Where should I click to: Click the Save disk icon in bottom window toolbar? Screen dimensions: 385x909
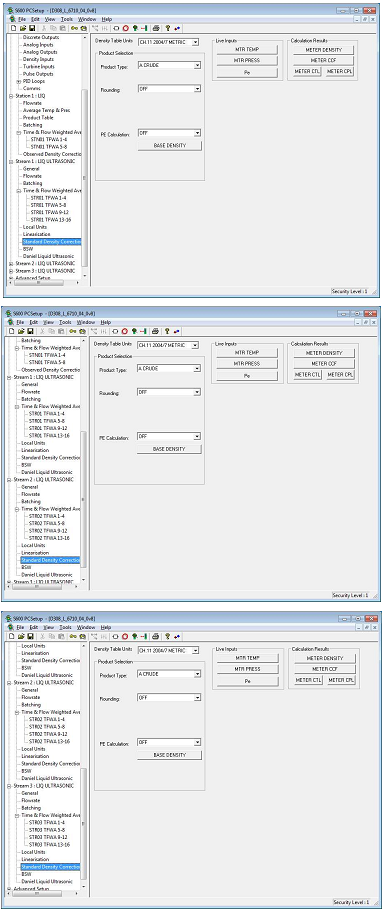pos(31,637)
